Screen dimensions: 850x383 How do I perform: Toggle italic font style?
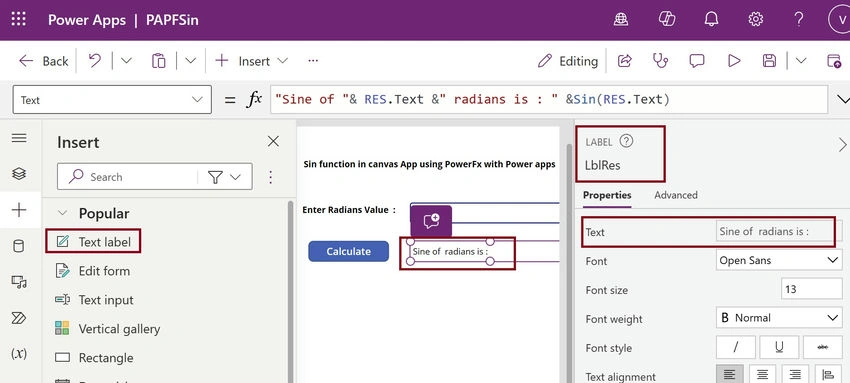tap(736, 347)
